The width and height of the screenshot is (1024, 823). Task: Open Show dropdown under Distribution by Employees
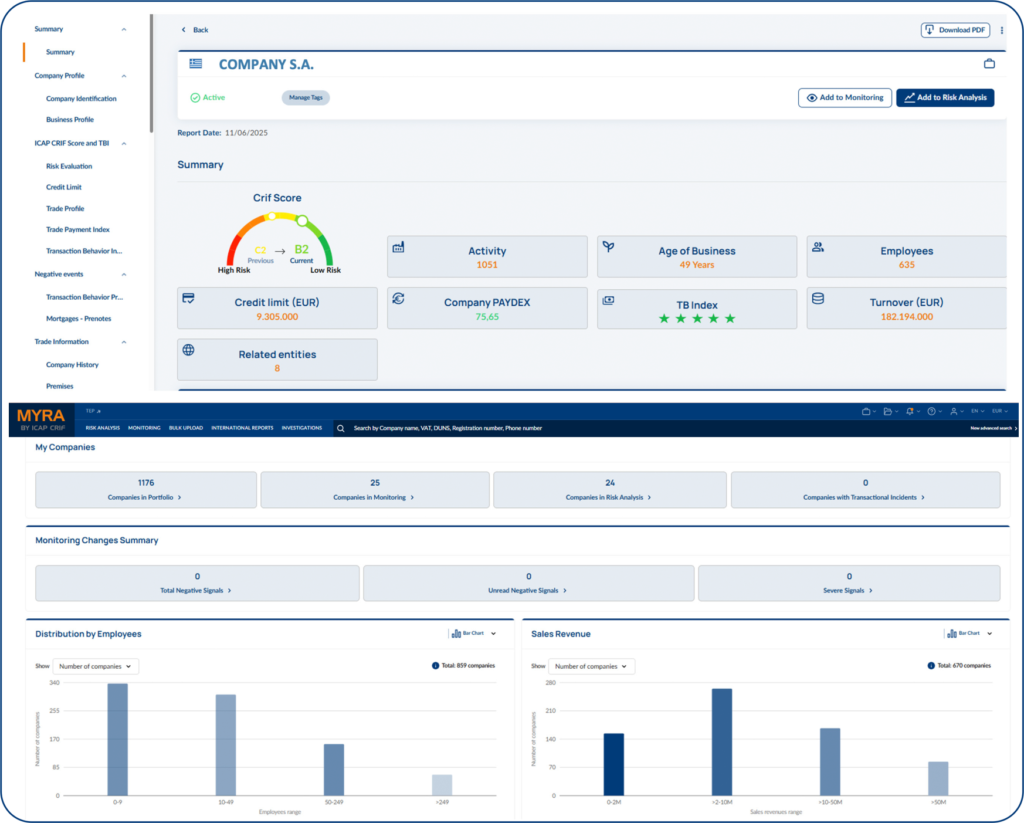[96, 666]
